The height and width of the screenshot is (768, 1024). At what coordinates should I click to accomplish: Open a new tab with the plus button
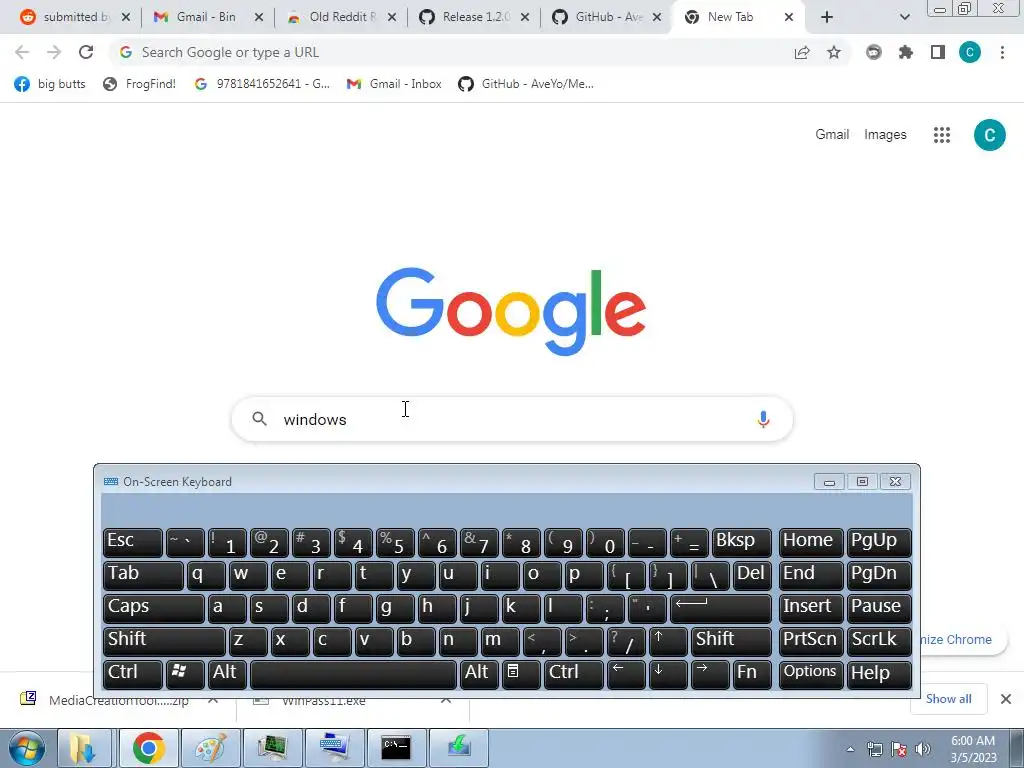click(827, 17)
